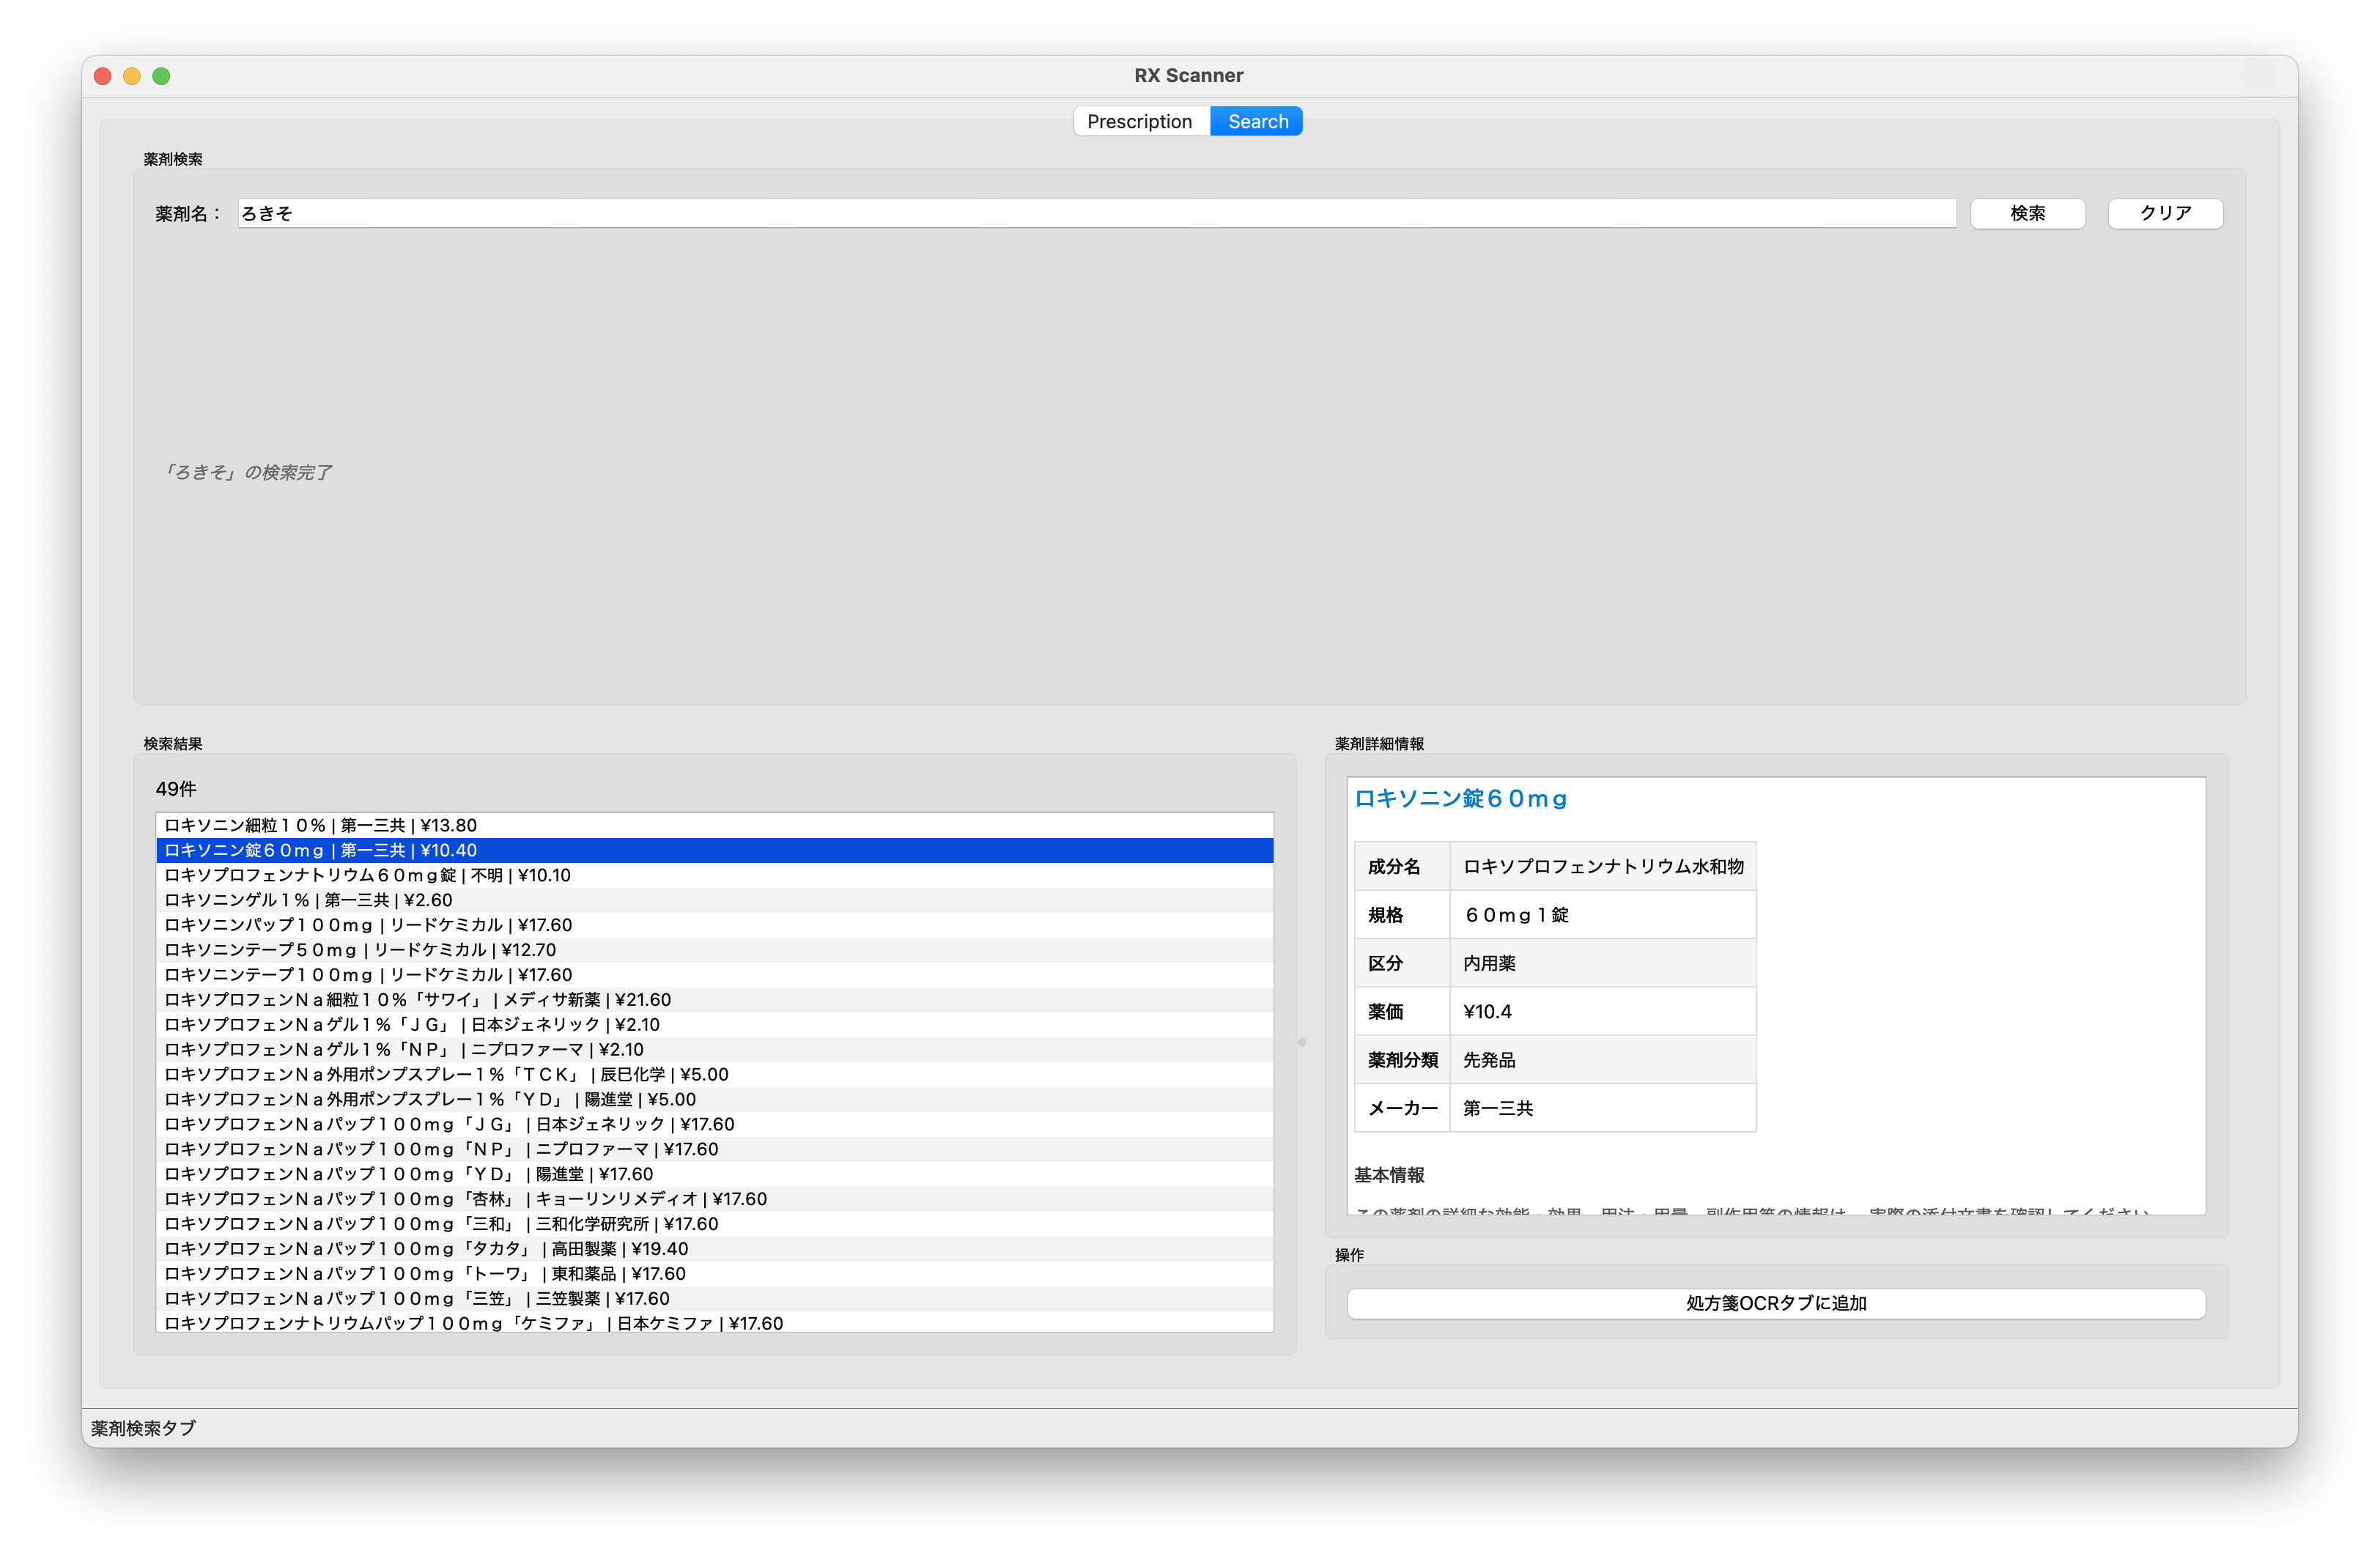2380x1556 pixels.
Task: Click the yellow minimize window button
Action: coord(132,76)
